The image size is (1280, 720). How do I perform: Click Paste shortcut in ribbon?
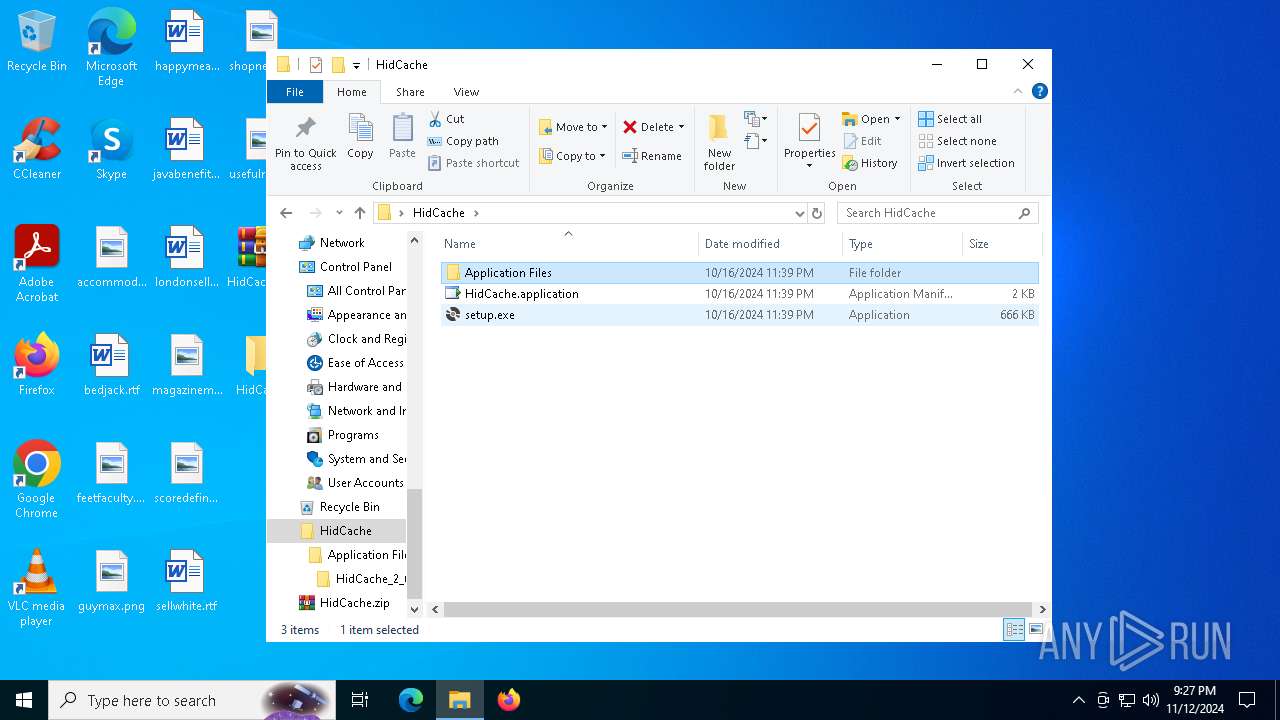[x=474, y=163]
